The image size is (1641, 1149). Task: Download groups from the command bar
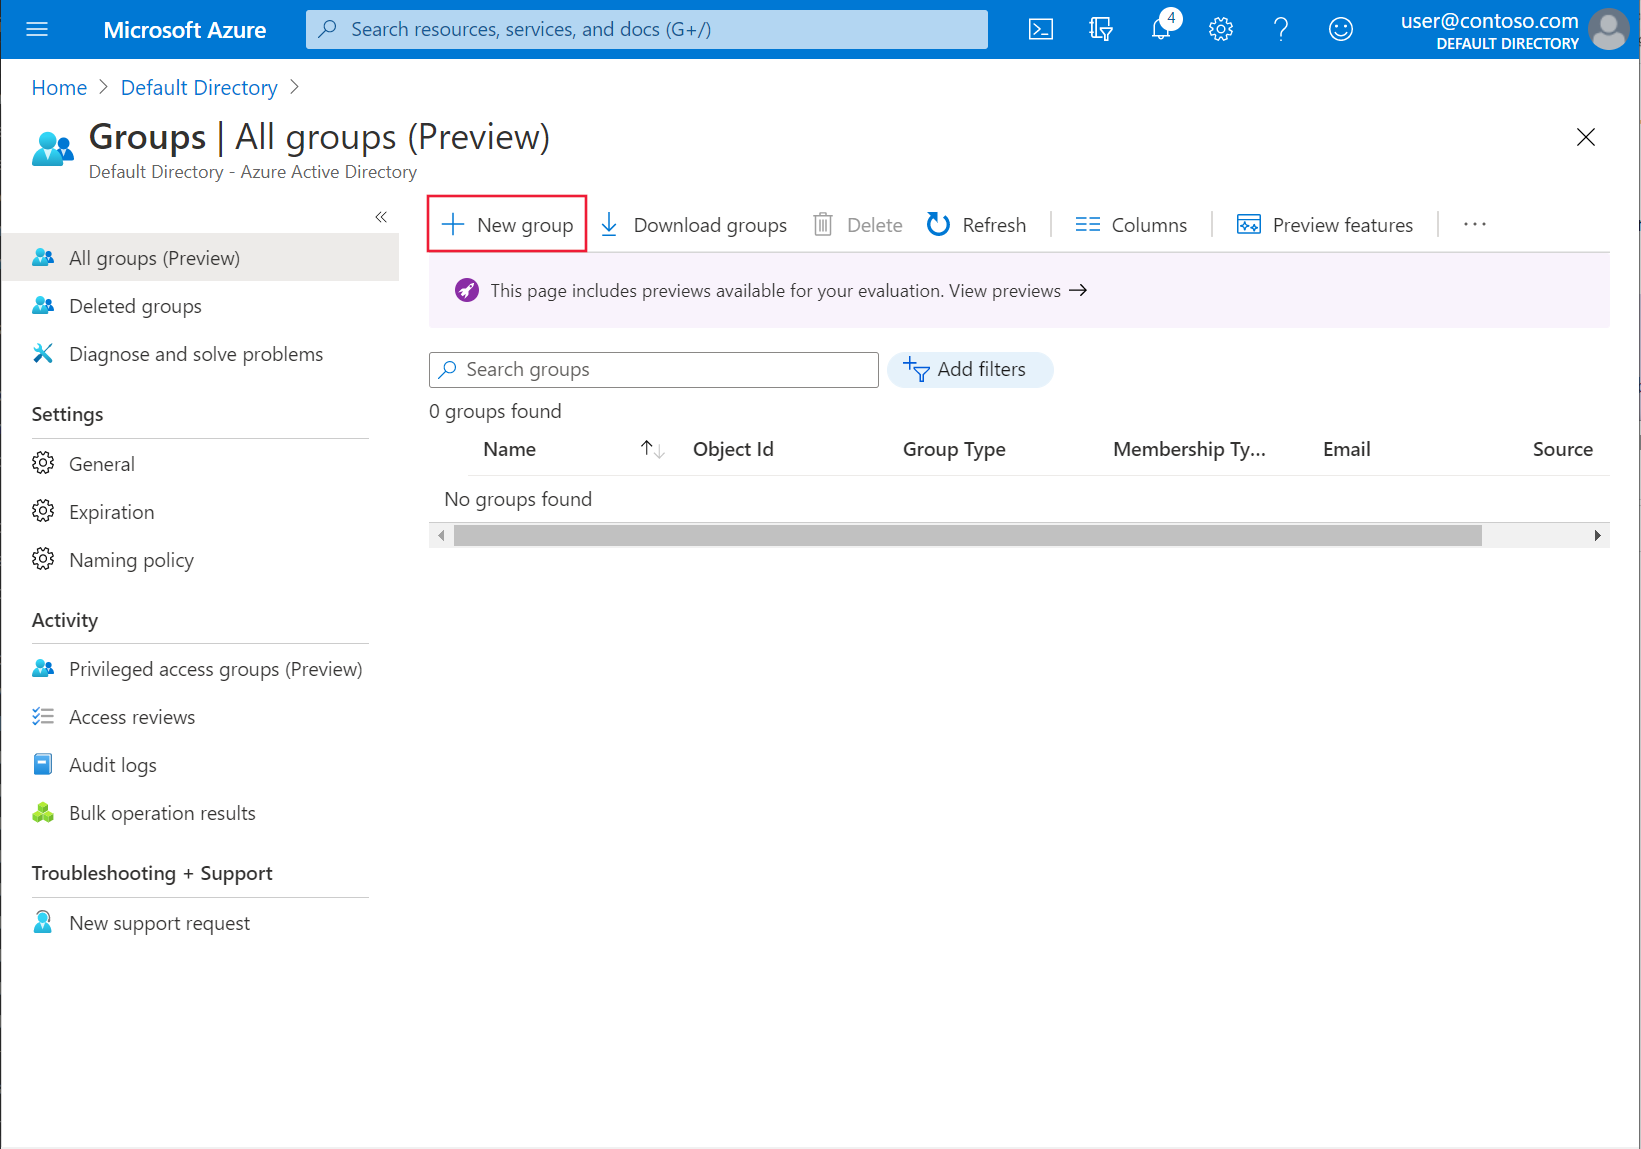692,224
